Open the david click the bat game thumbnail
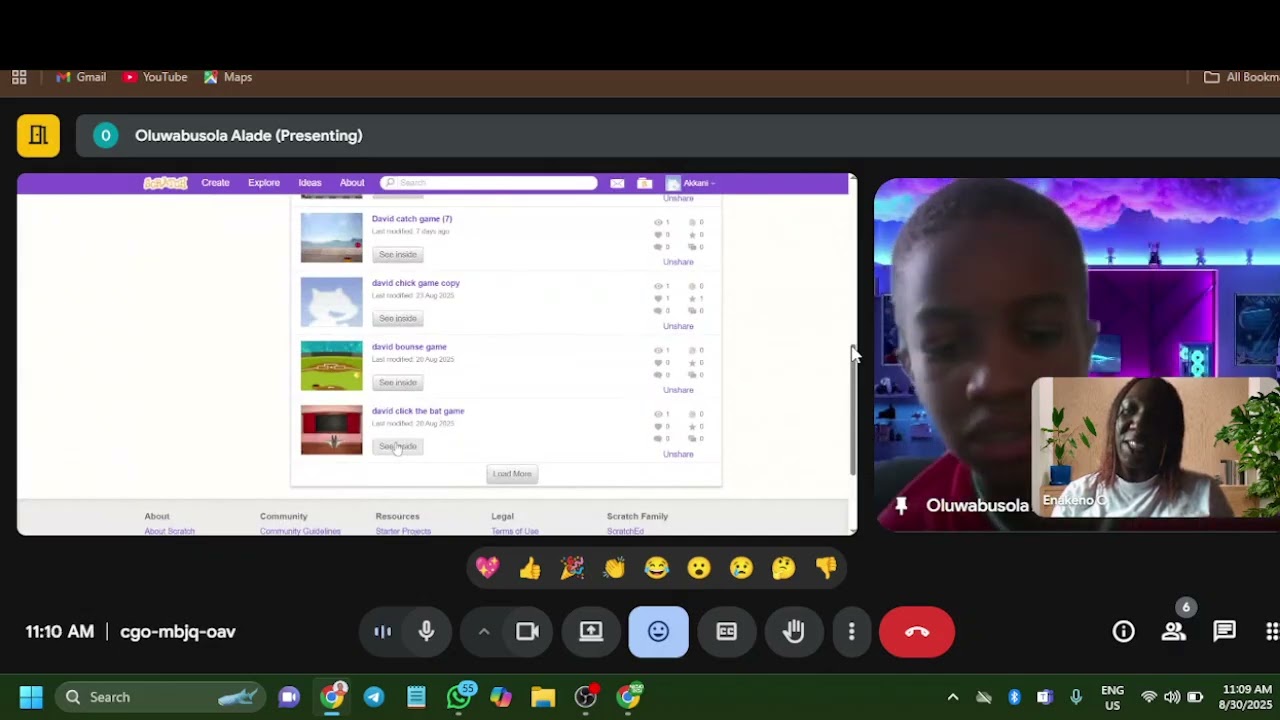Image resolution: width=1280 pixels, height=720 pixels. pos(332,430)
